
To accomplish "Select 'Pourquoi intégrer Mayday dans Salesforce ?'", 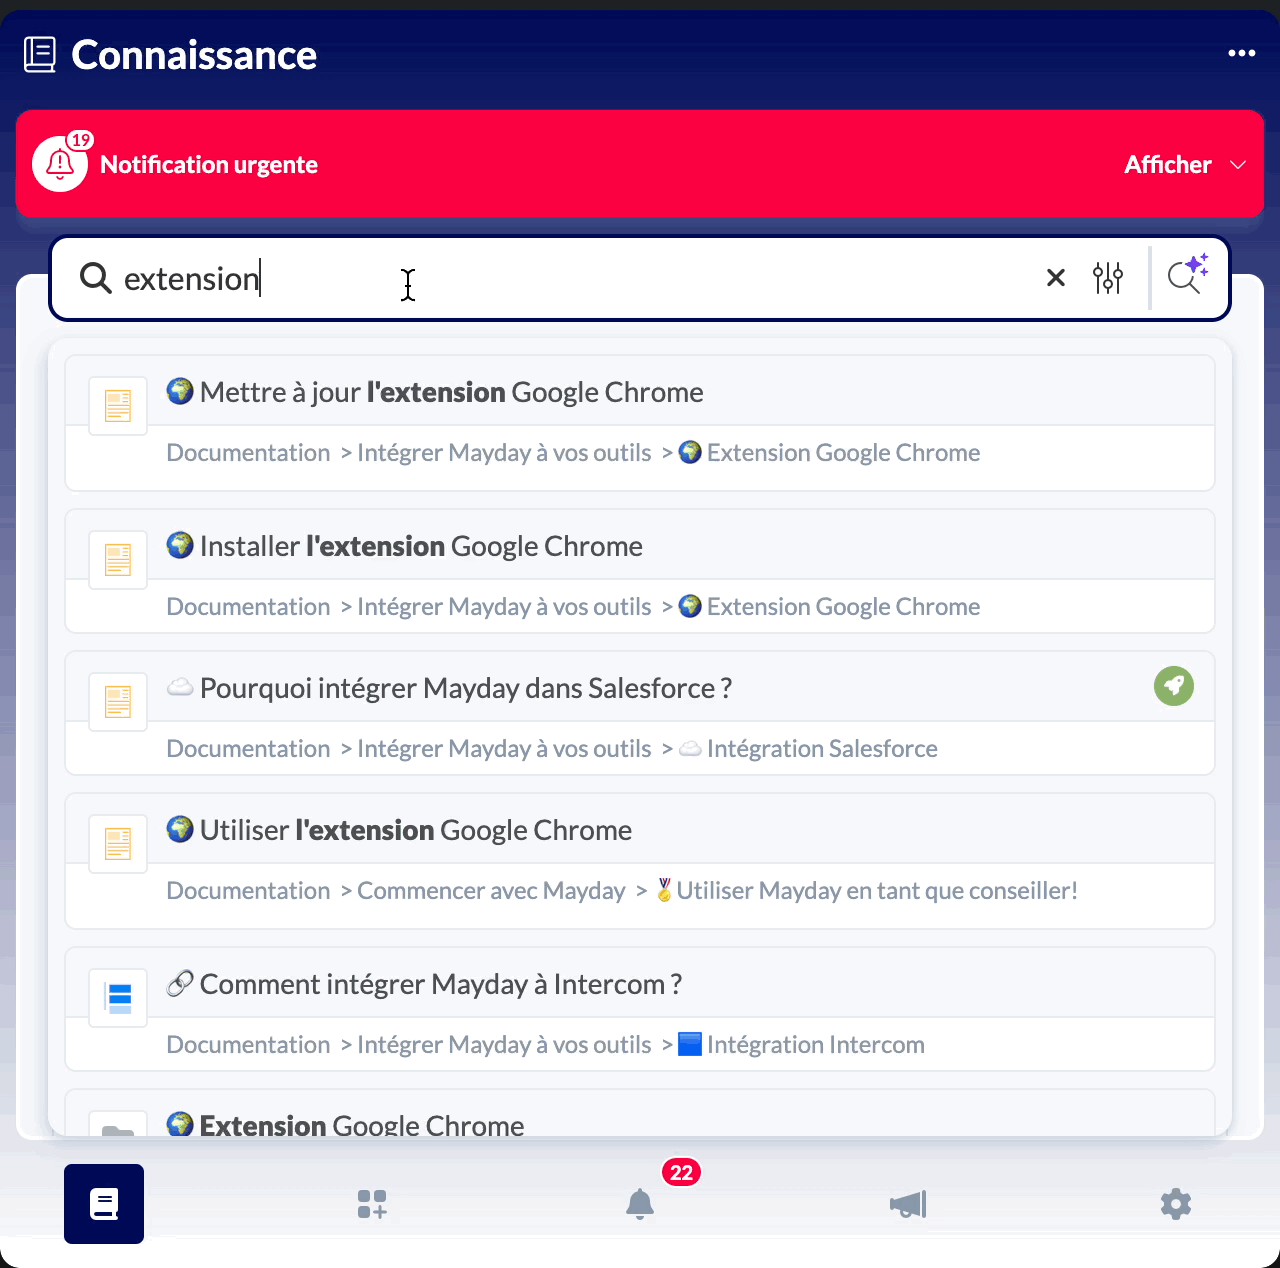I will pos(465,688).
